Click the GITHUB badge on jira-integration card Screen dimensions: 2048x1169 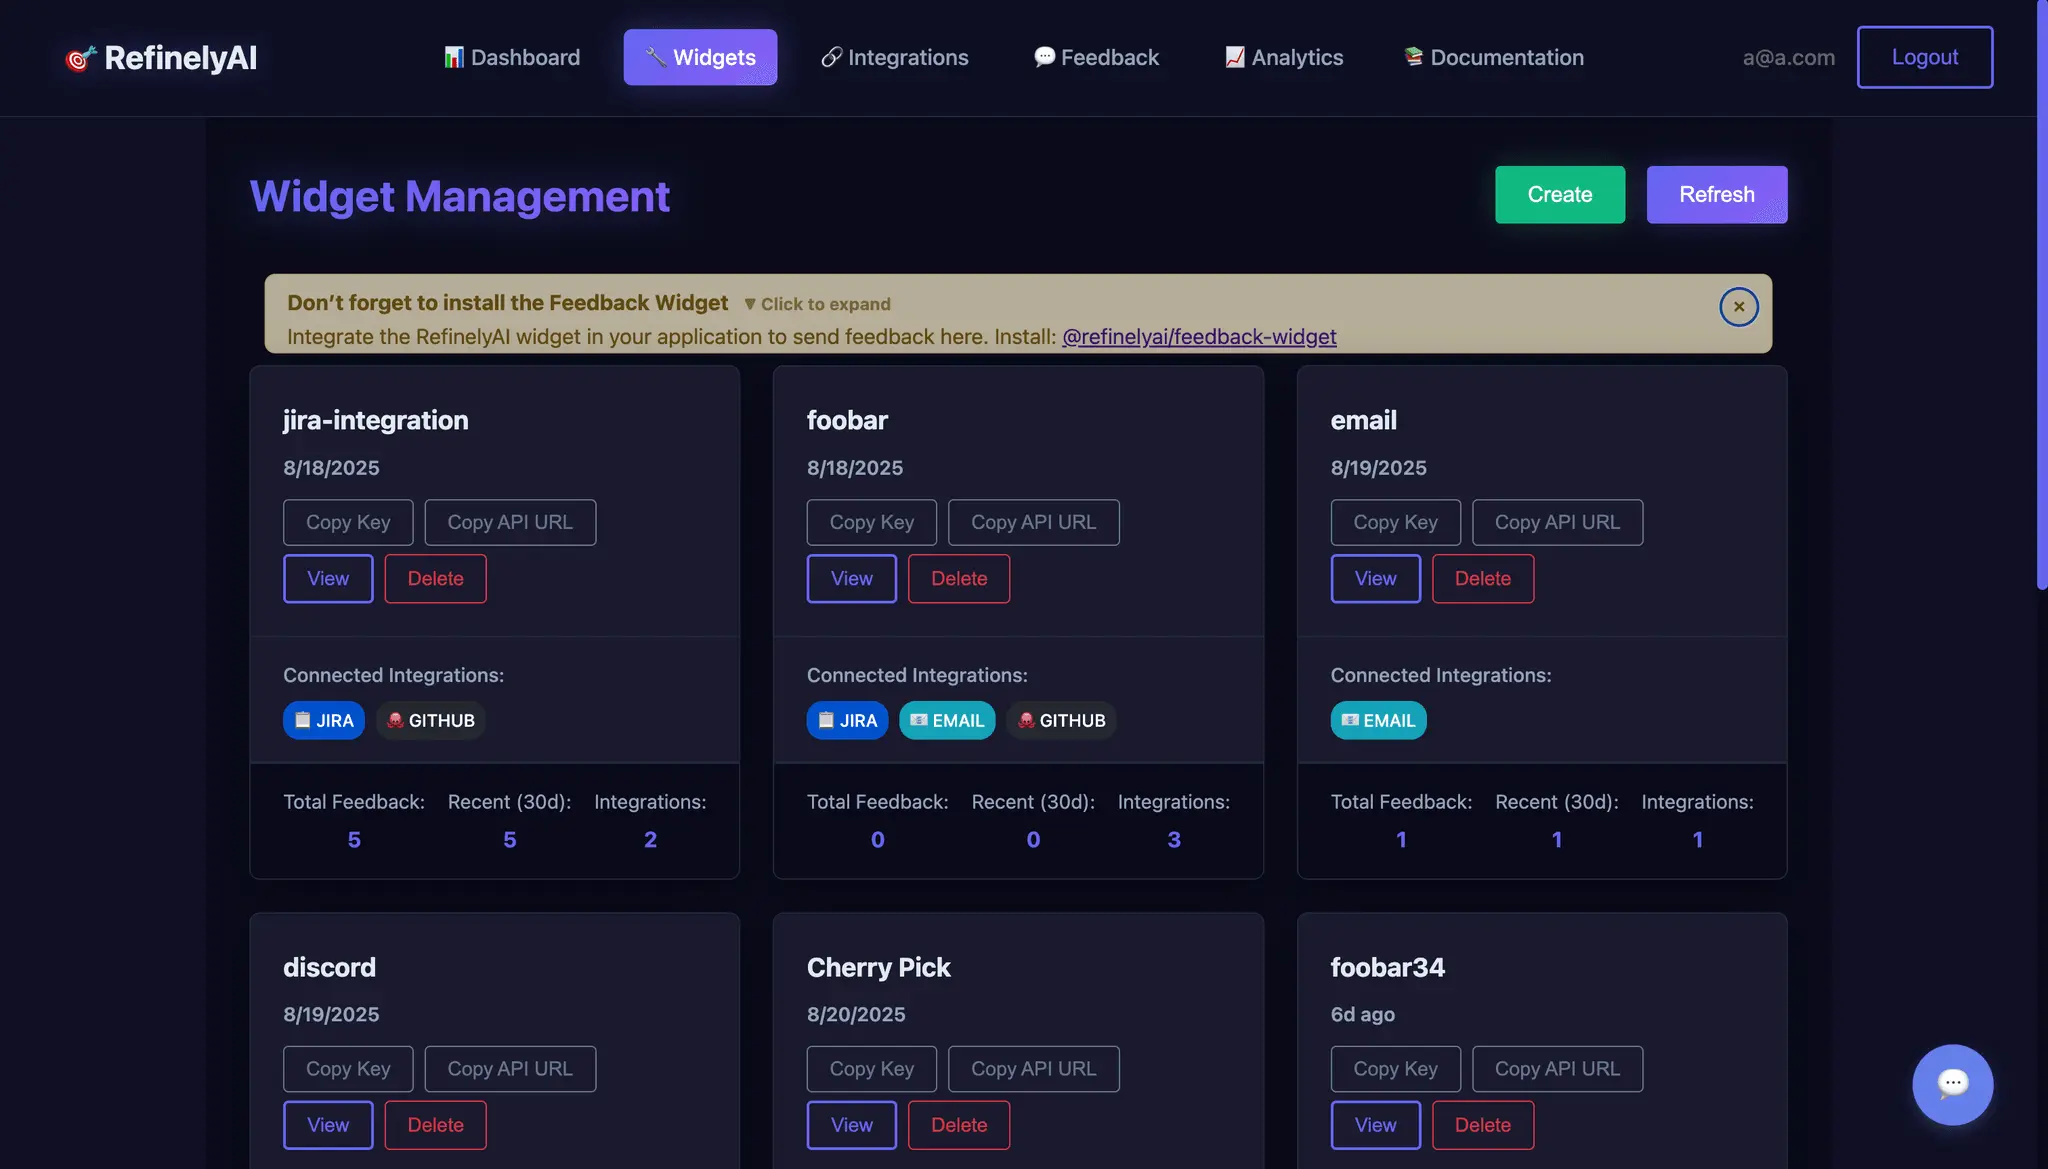pos(430,720)
